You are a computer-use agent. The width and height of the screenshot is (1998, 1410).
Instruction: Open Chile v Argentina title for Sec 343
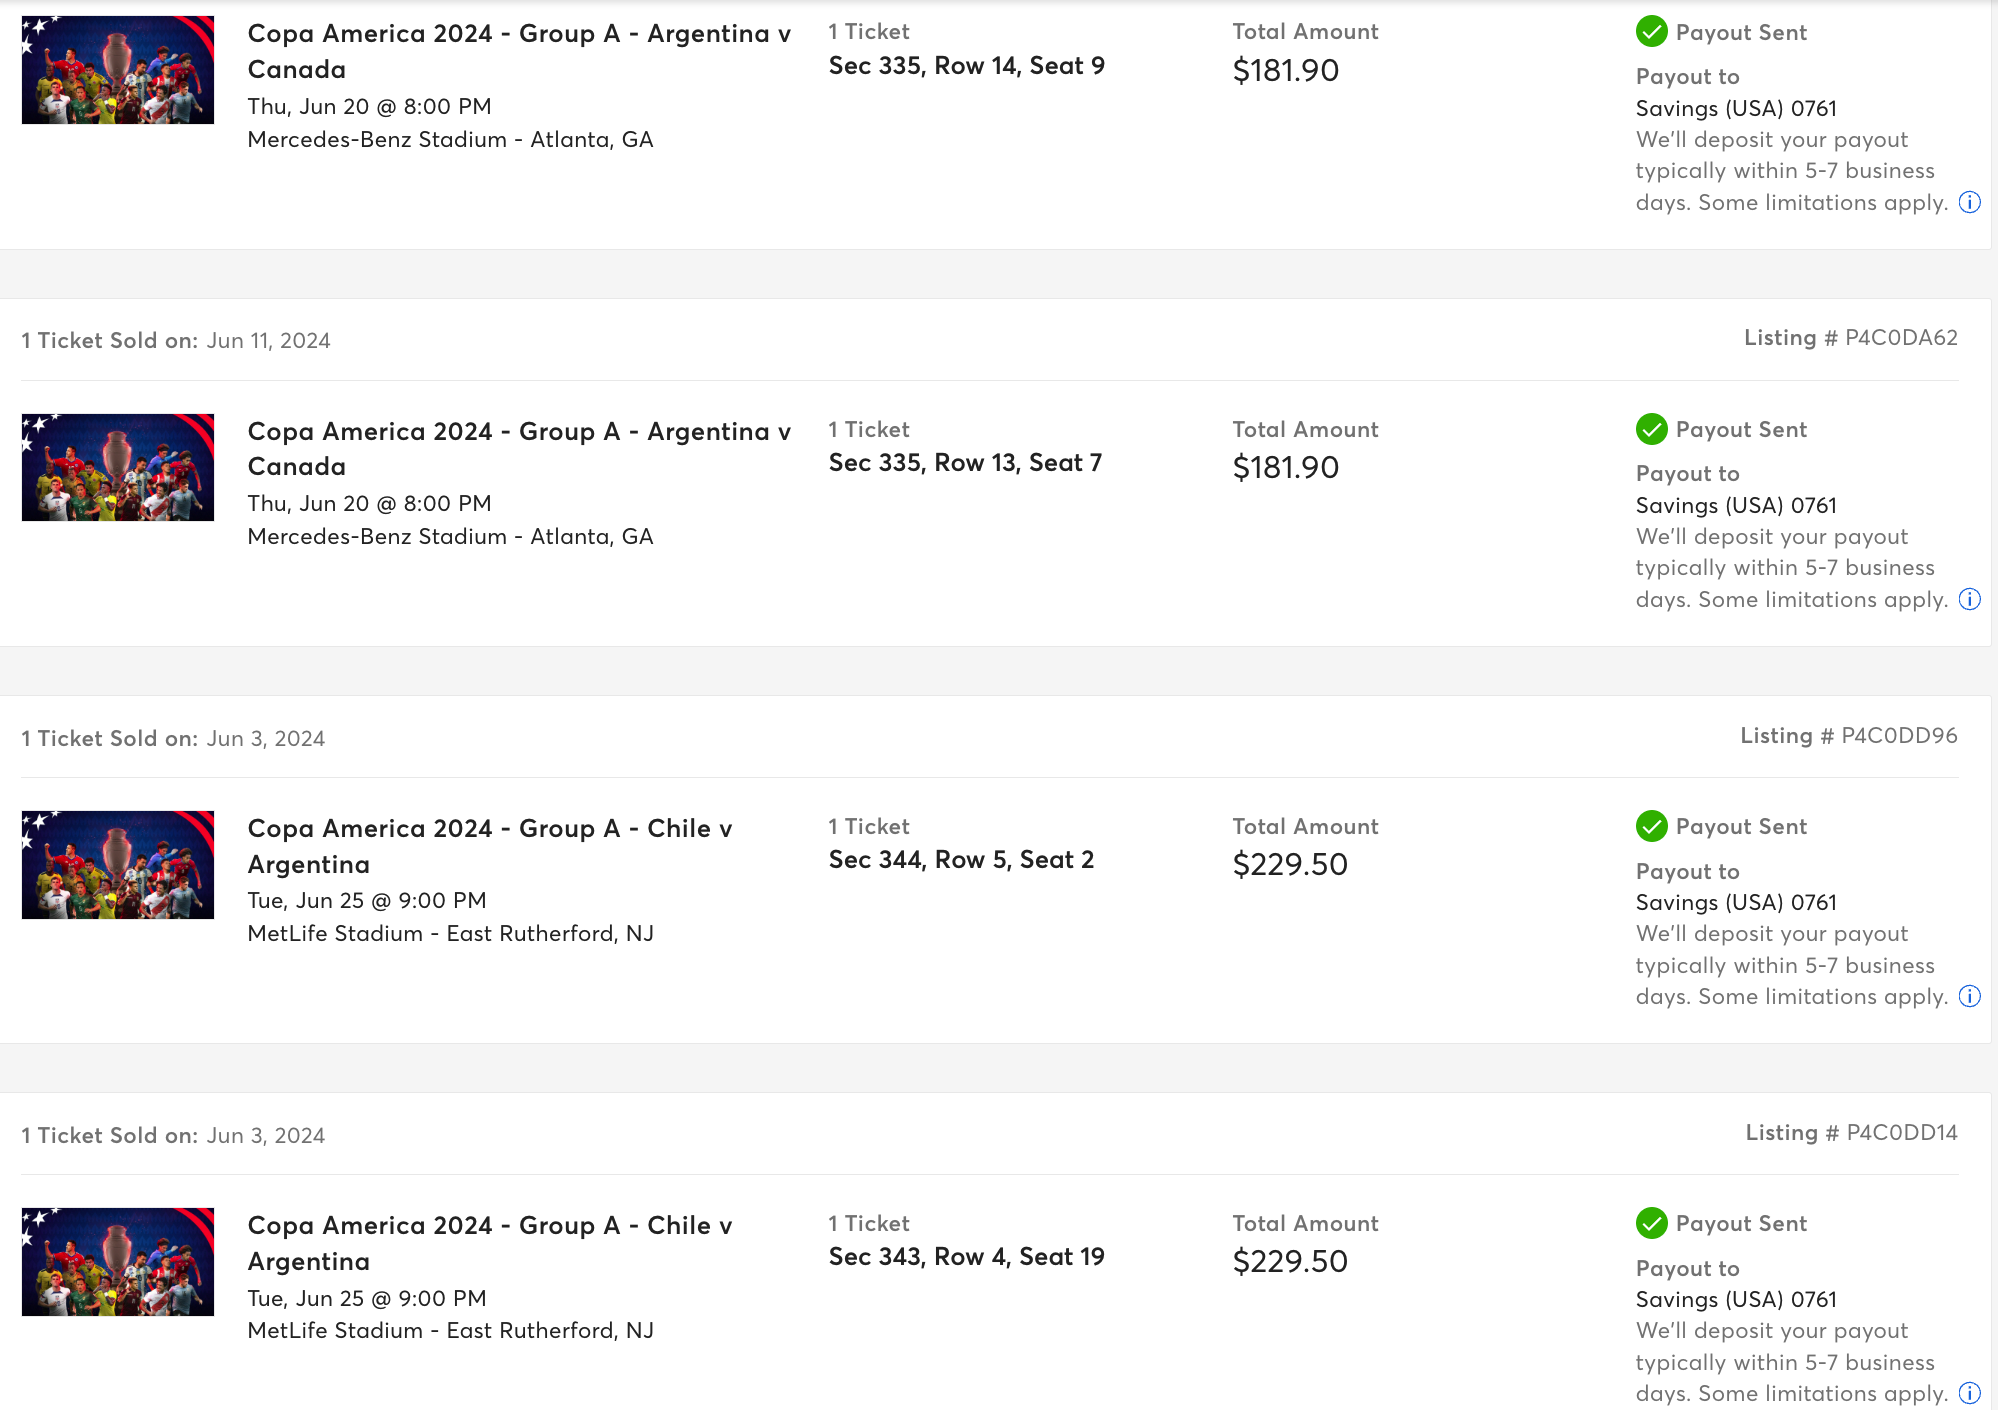click(490, 1243)
